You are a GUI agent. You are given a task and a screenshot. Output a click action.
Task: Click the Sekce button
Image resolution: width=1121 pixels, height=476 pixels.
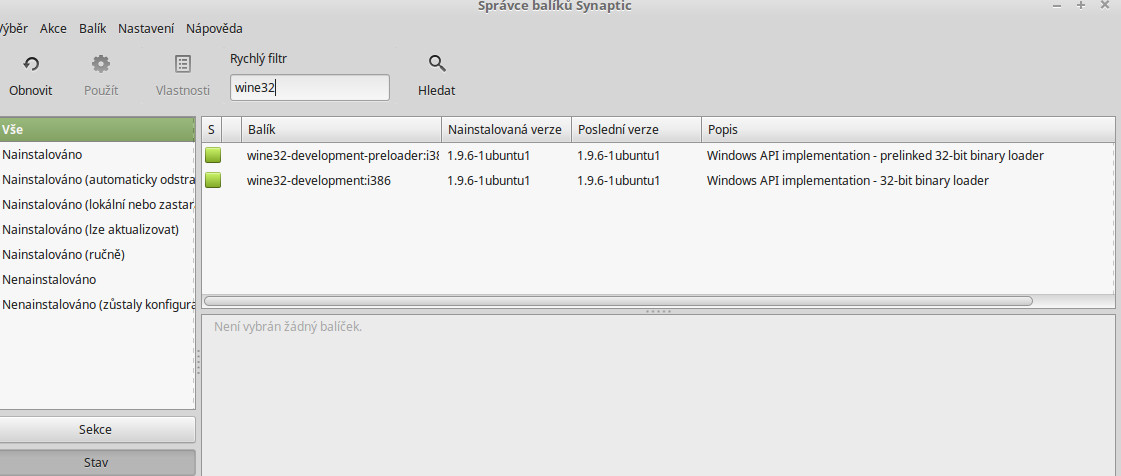click(96, 429)
